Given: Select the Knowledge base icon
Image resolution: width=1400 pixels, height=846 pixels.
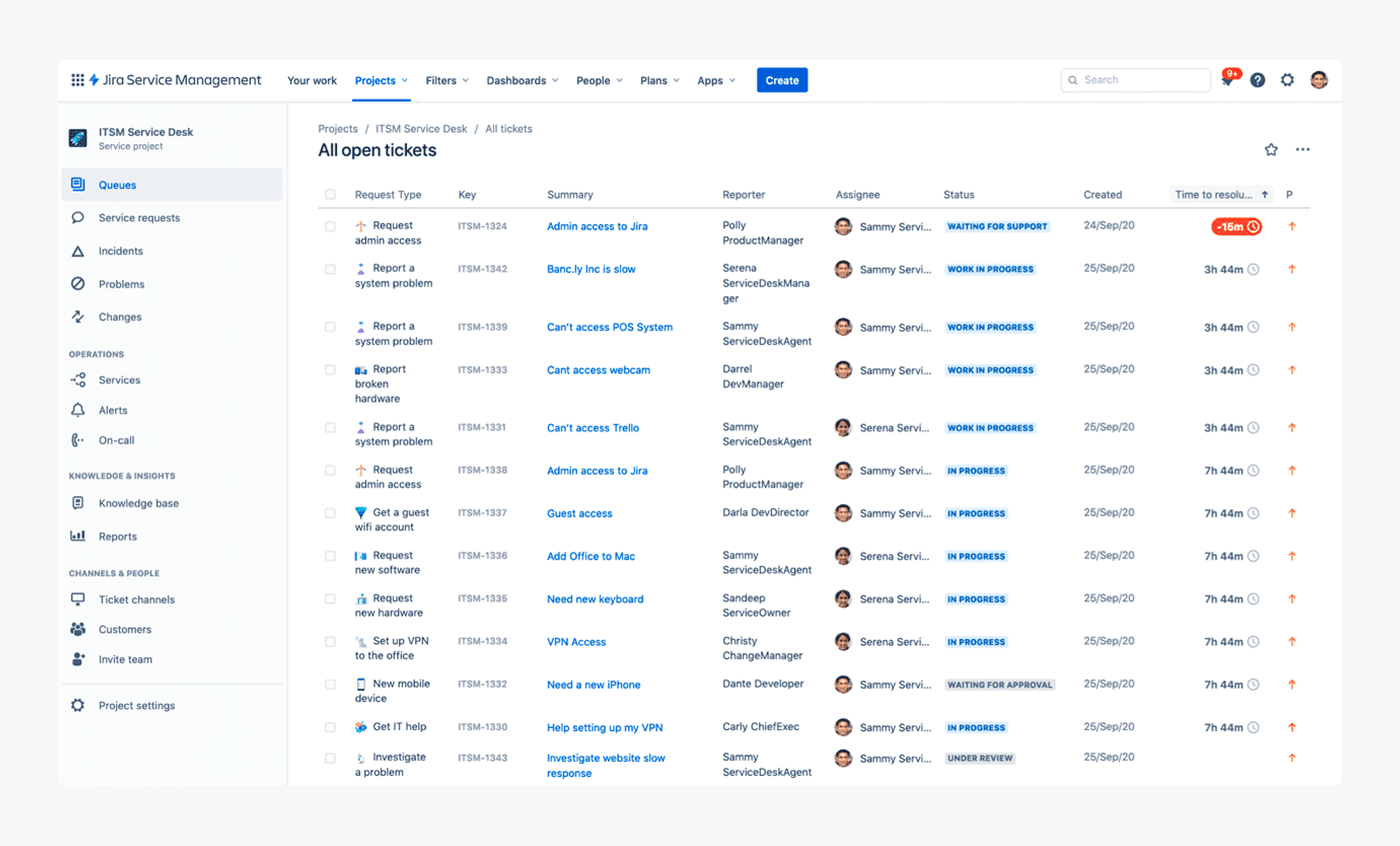Looking at the screenshot, I should tap(79, 503).
